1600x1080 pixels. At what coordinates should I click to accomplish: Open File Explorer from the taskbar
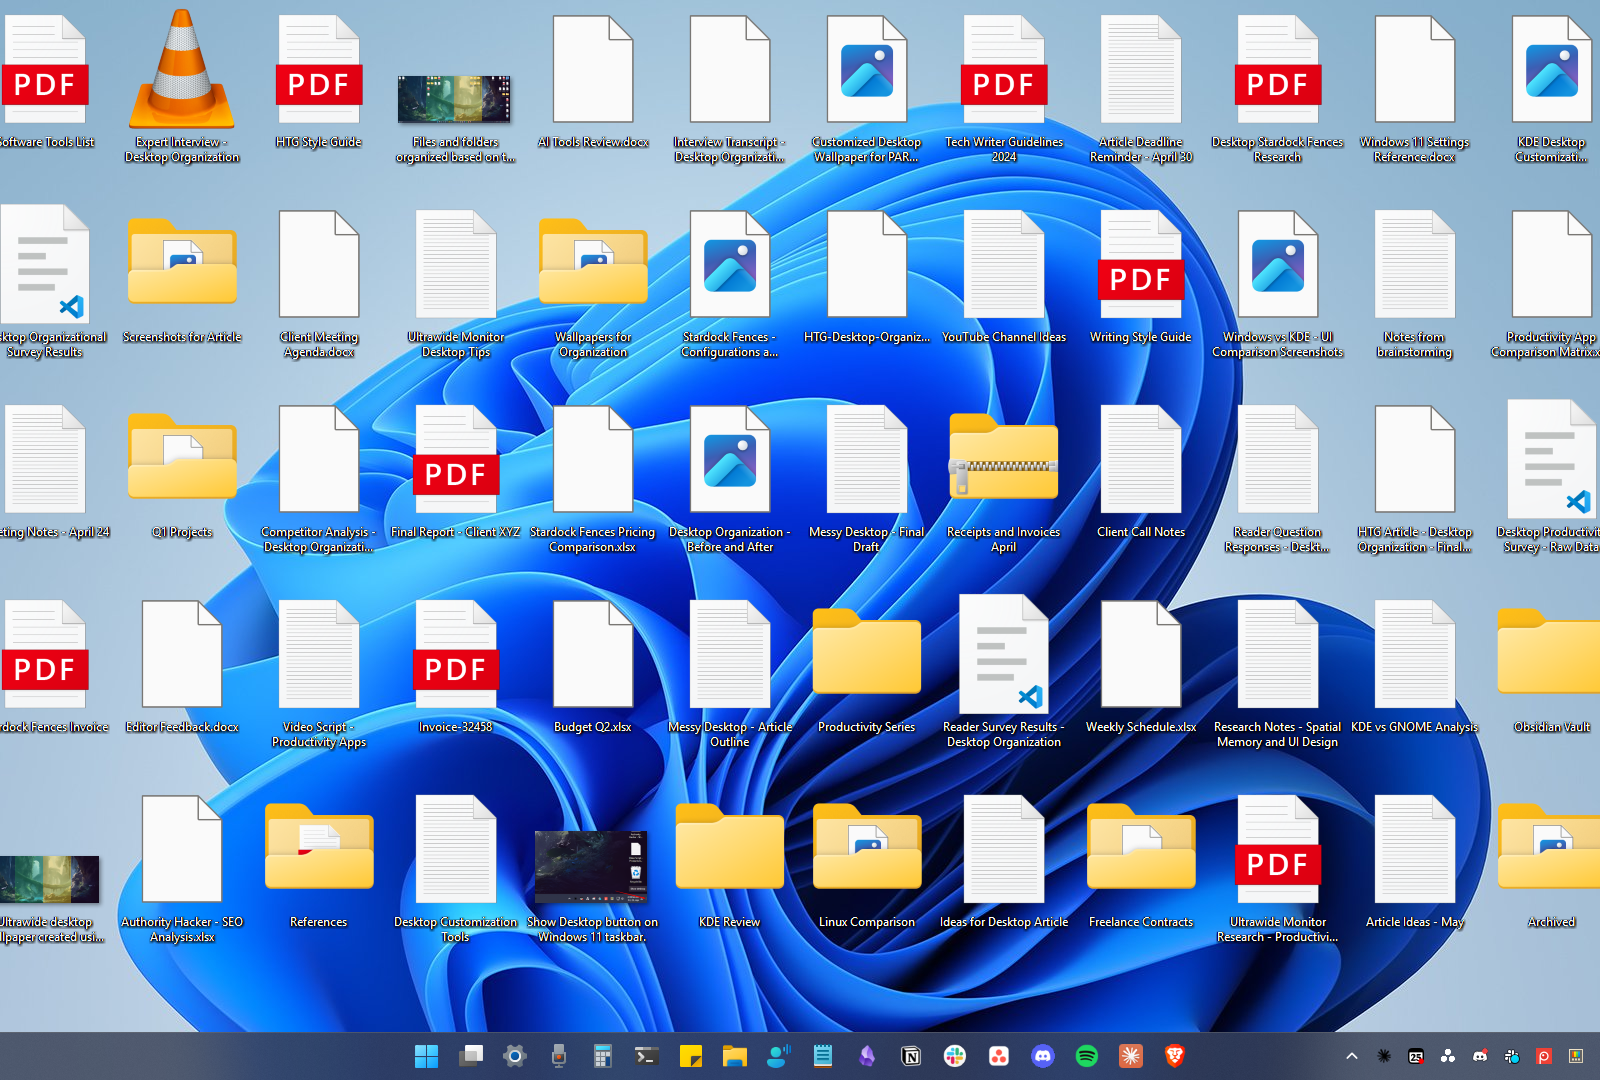735,1056
